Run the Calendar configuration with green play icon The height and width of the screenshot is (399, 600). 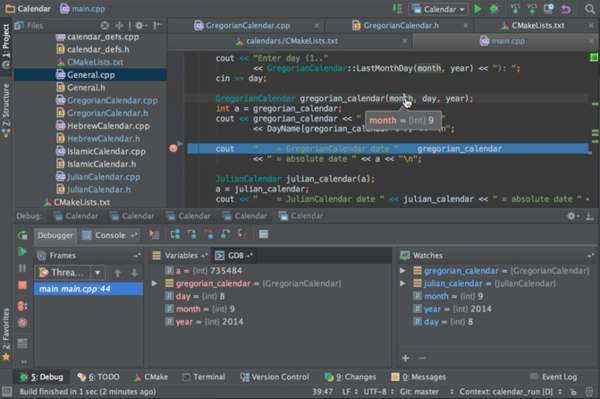[477, 9]
